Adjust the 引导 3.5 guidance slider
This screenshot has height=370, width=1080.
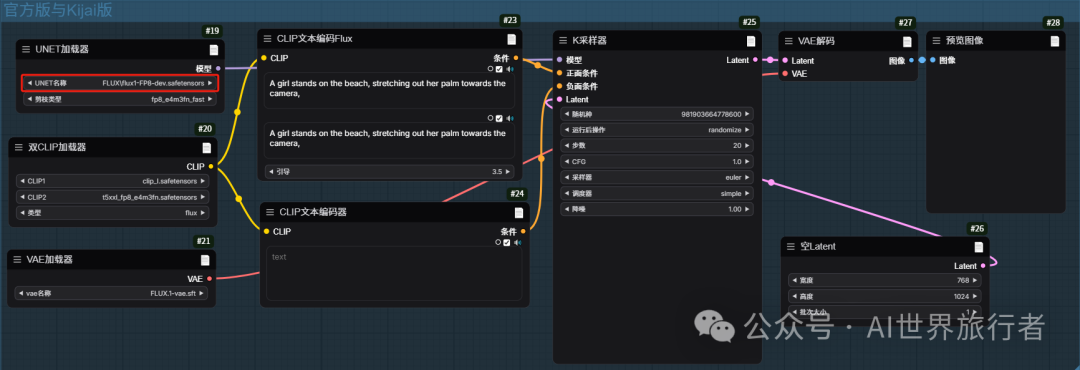pyautogui.click(x=389, y=171)
